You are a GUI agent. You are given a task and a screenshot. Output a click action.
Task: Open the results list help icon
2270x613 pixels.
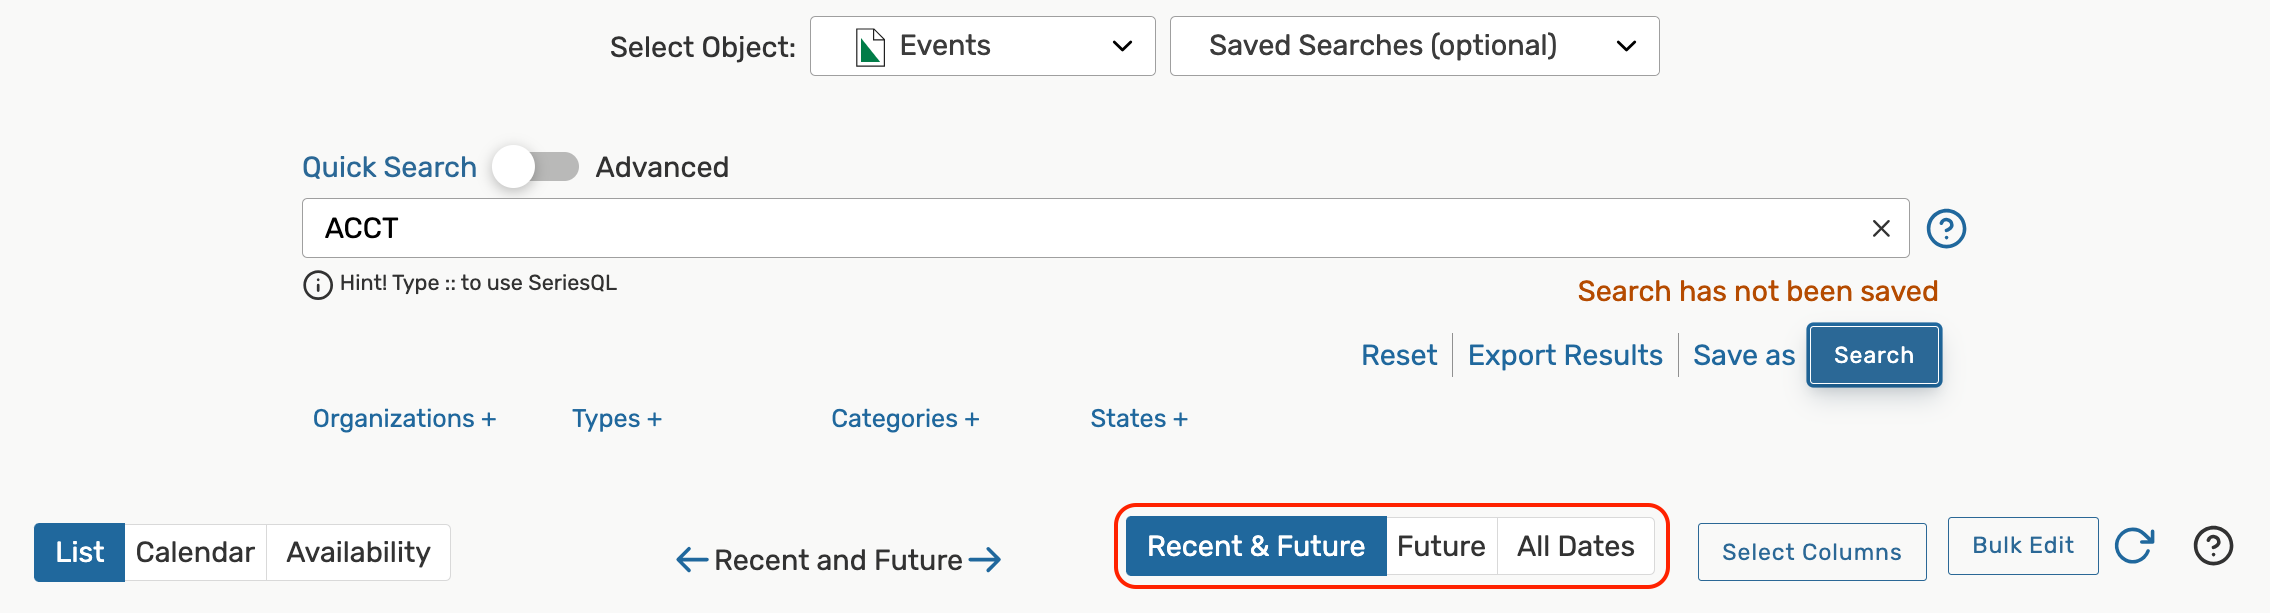2213,546
